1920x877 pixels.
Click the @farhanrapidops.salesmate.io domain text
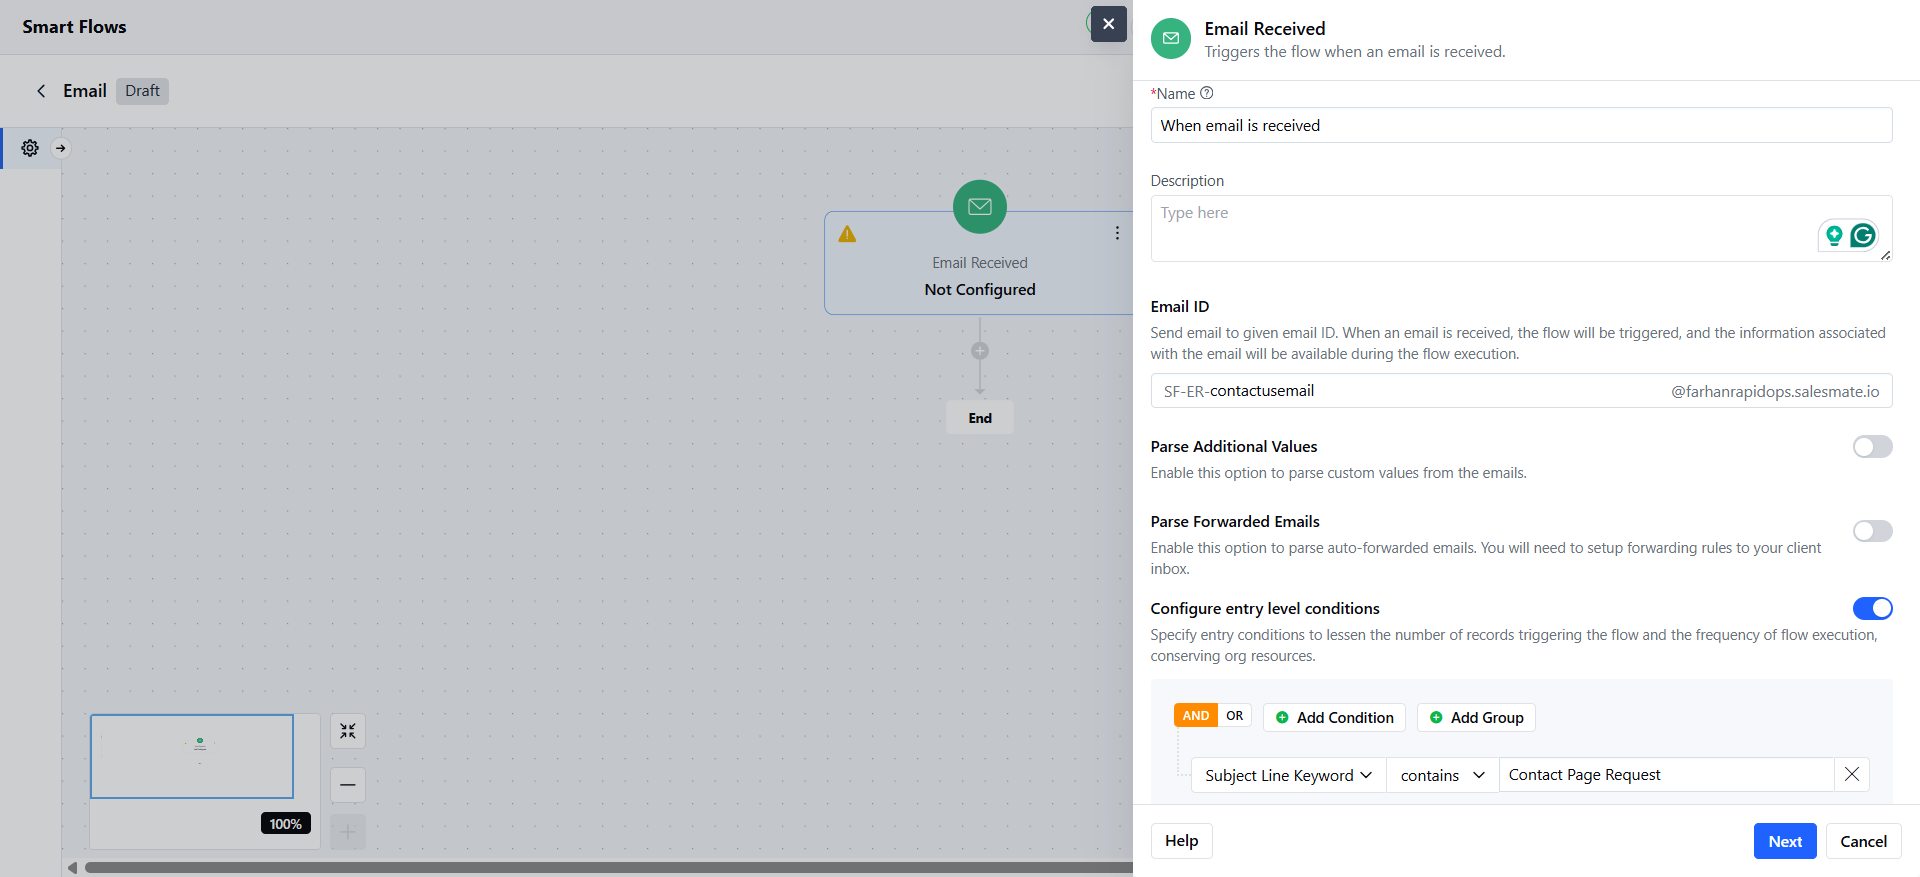click(1775, 392)
